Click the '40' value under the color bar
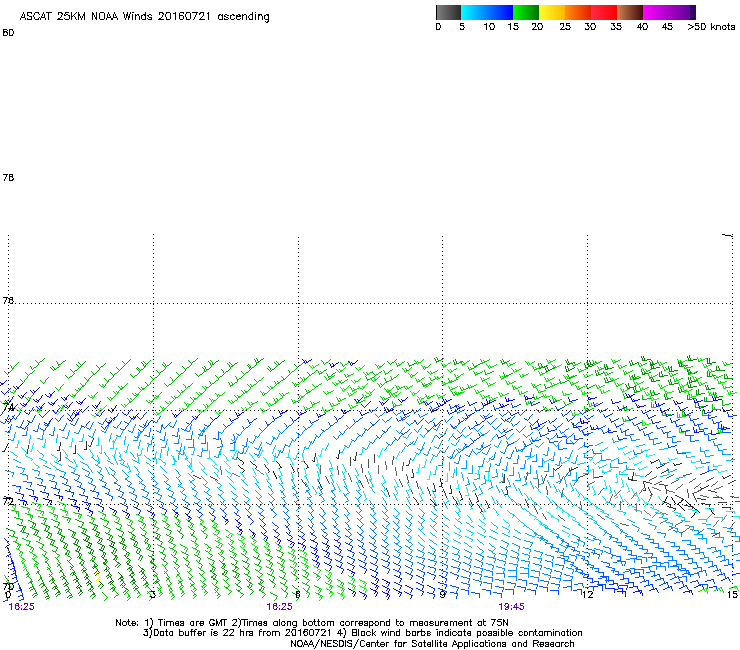This screenshot has width=740, height=650. pos(642,27)
